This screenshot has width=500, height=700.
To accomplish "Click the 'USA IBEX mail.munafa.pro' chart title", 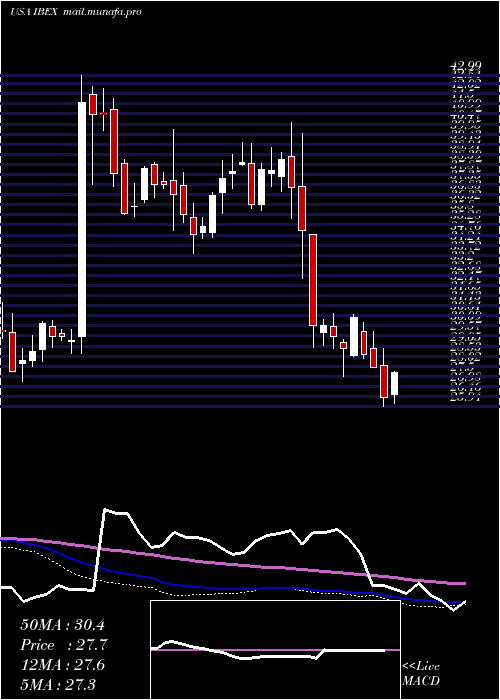I will 75,12.
